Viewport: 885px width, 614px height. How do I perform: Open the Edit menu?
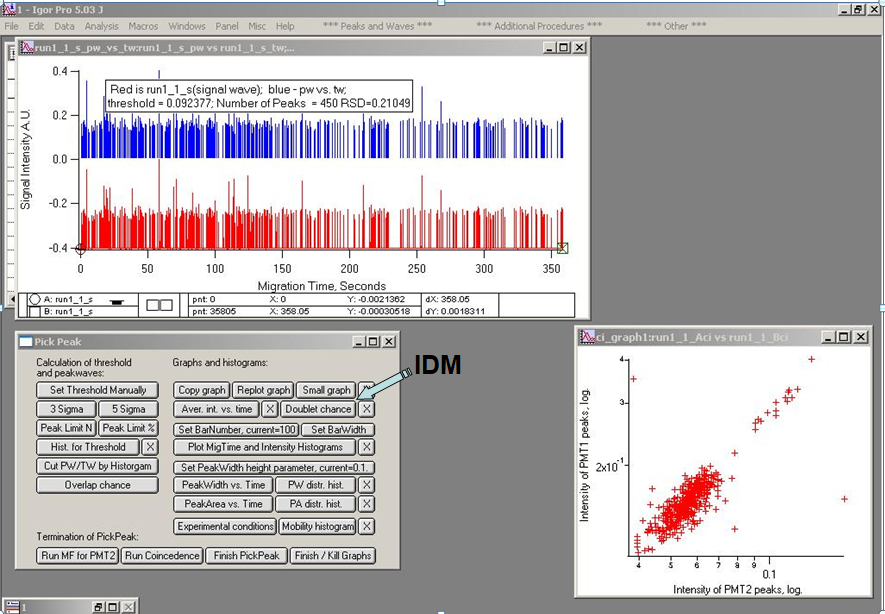click(x=36, y=26)
